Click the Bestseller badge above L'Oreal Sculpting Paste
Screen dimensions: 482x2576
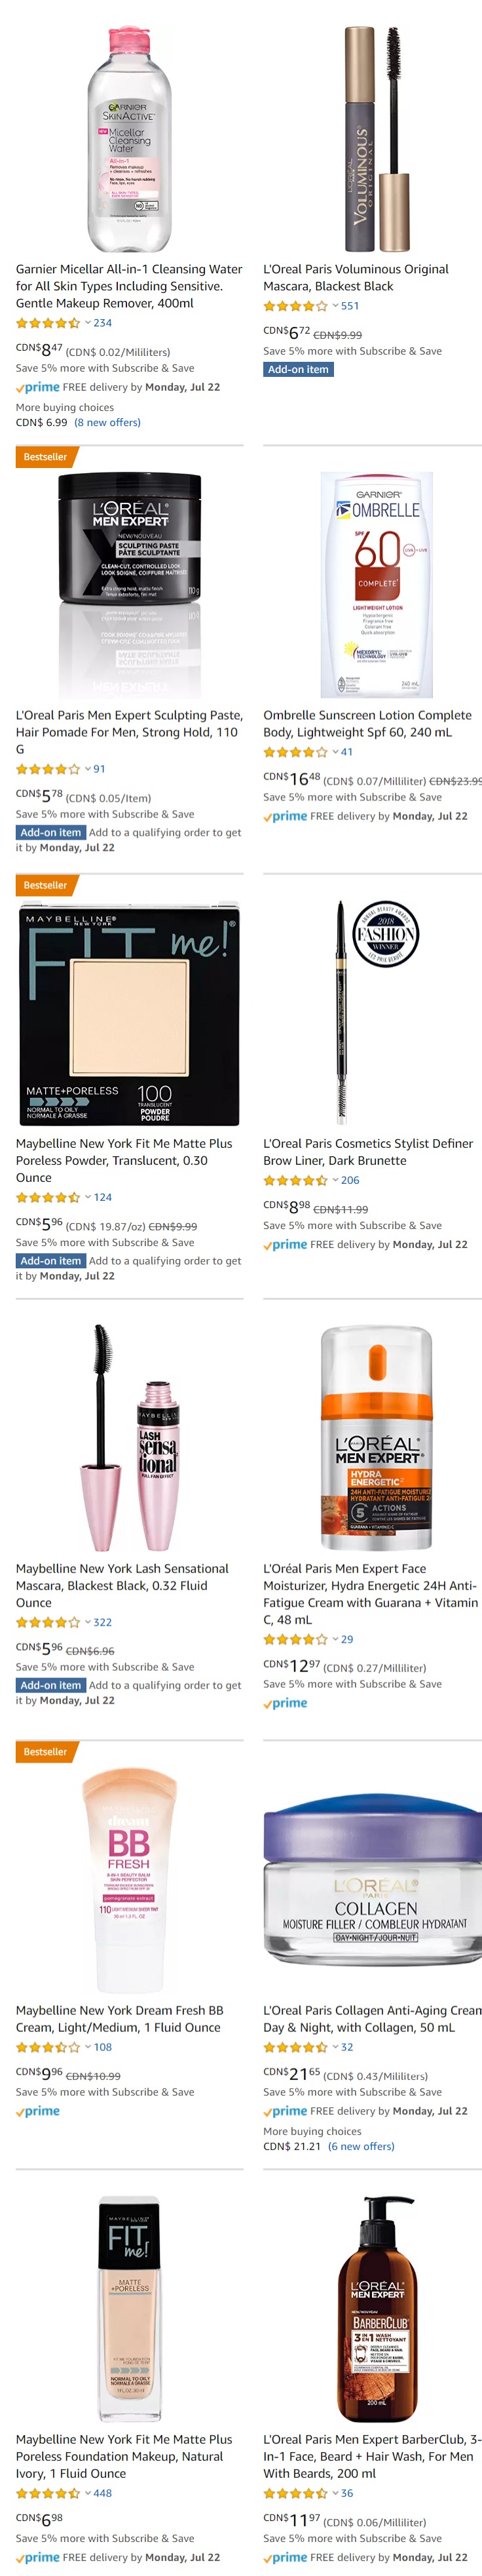click(x=46, y=457)
